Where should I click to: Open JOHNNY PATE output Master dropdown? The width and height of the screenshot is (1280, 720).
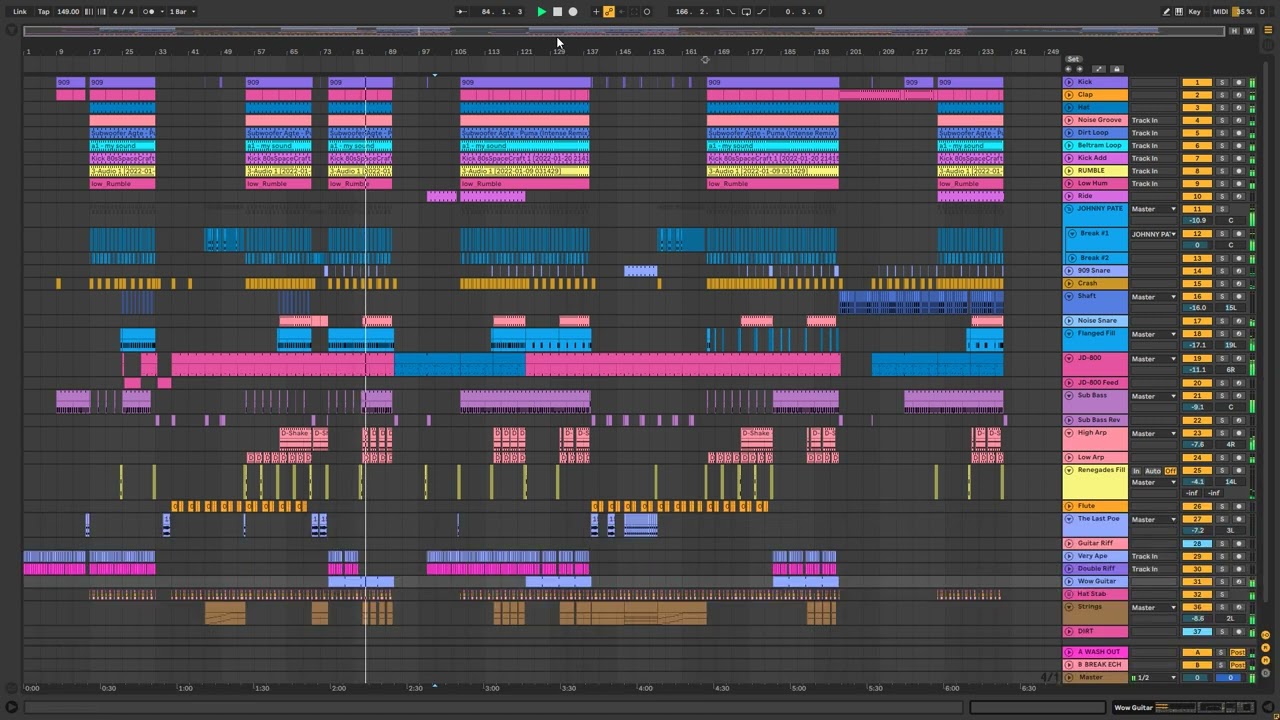[1154, 209]
